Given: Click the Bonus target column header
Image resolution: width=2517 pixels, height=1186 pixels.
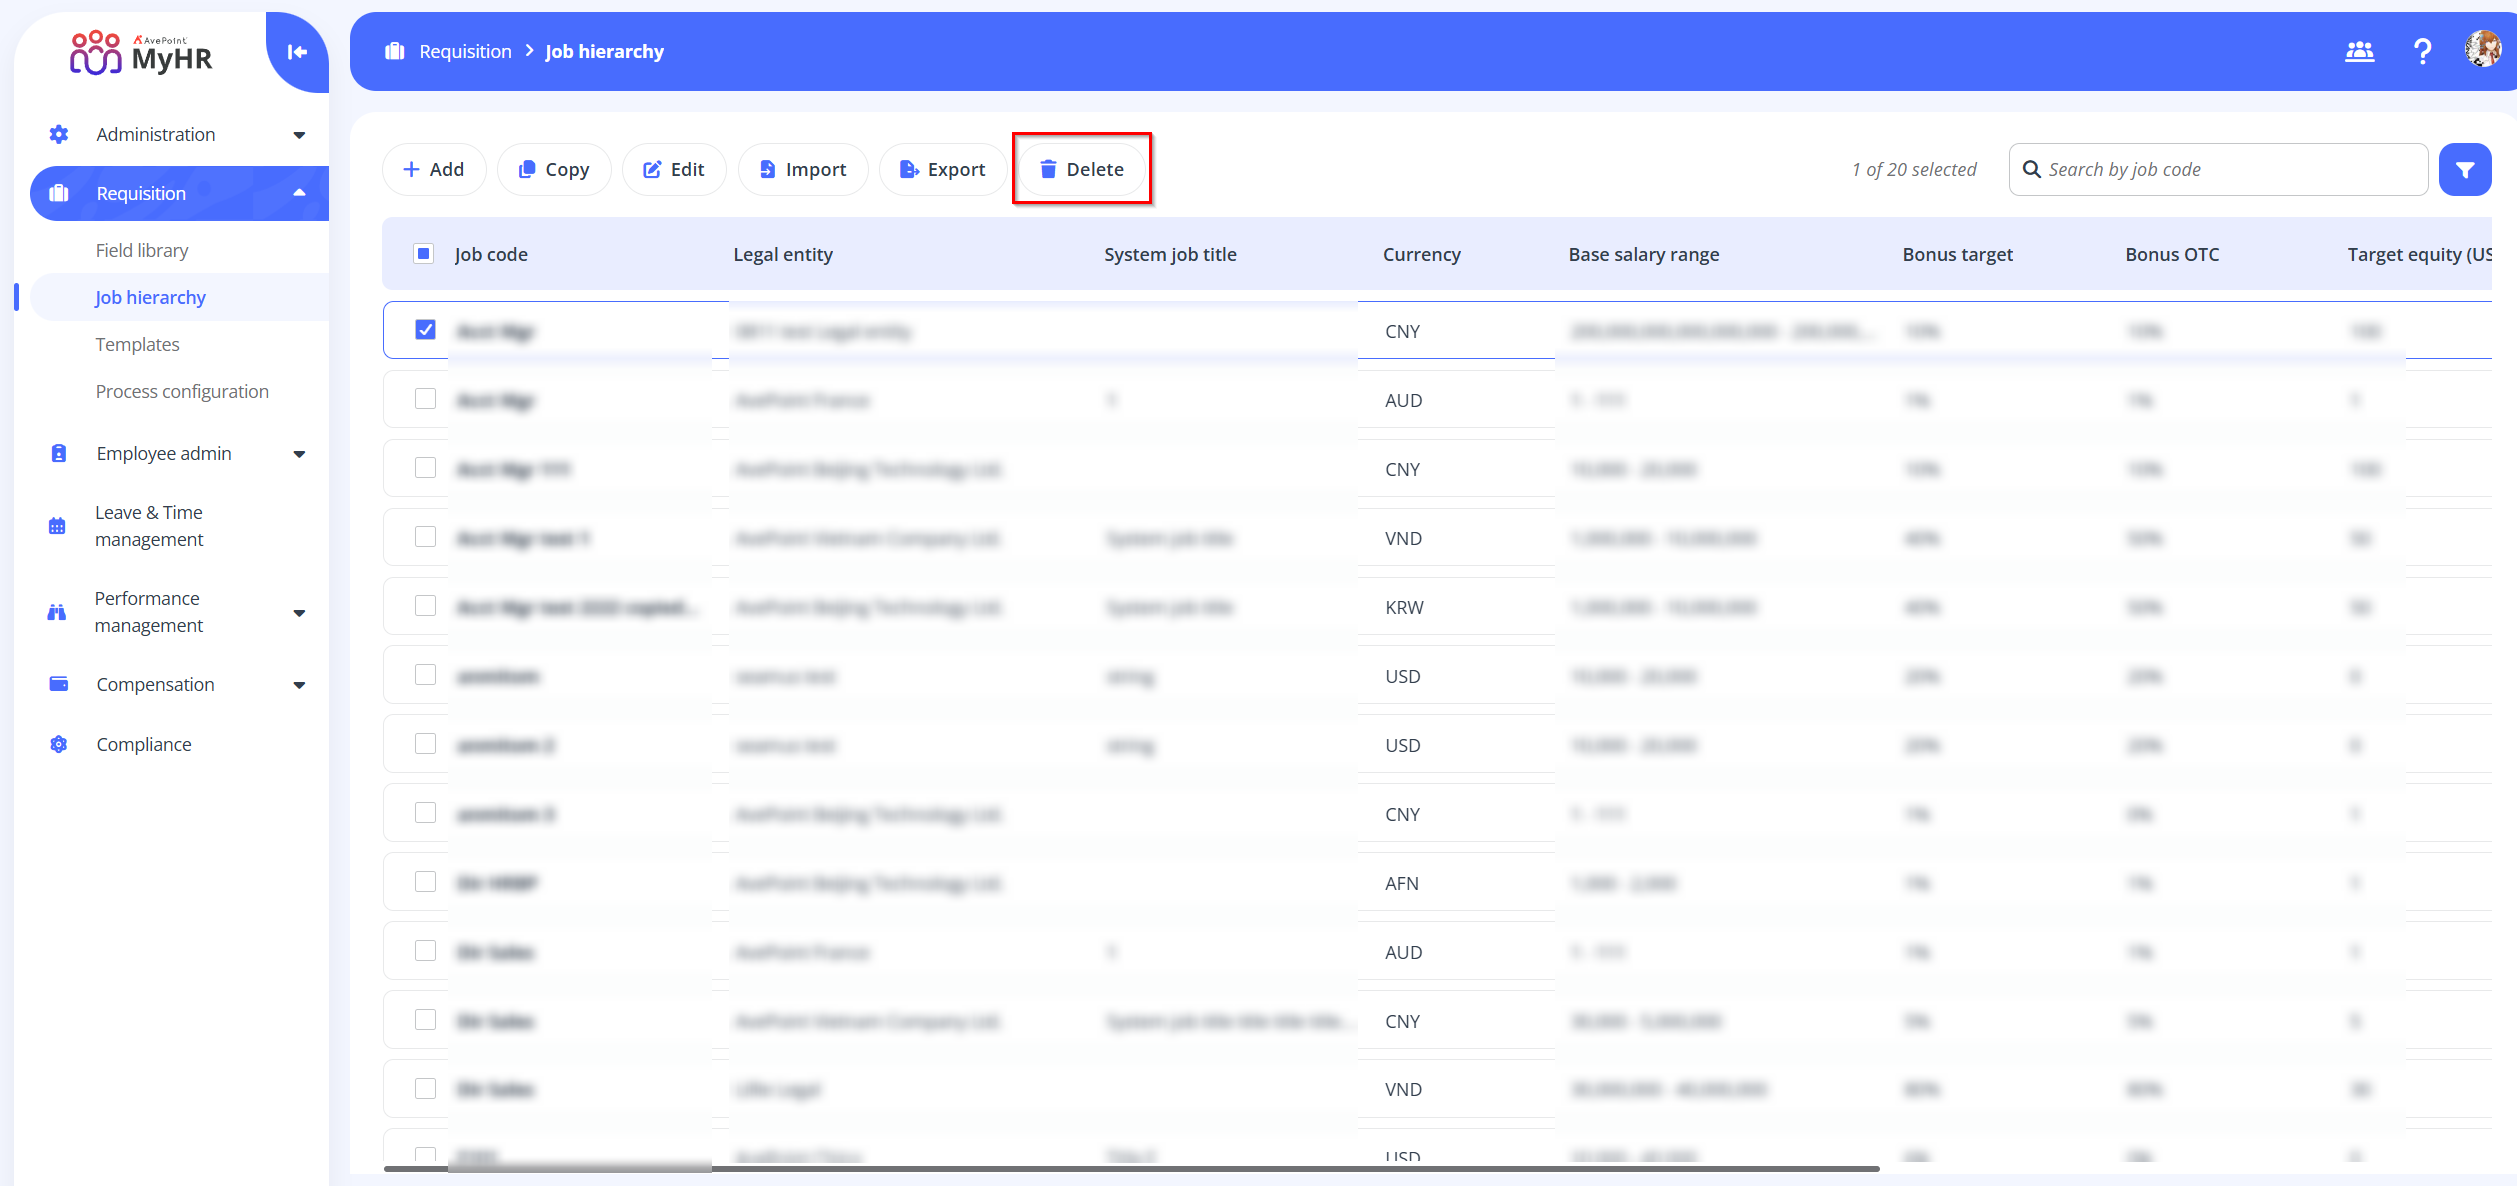Looking at the screenshot, I should 1957,254.
